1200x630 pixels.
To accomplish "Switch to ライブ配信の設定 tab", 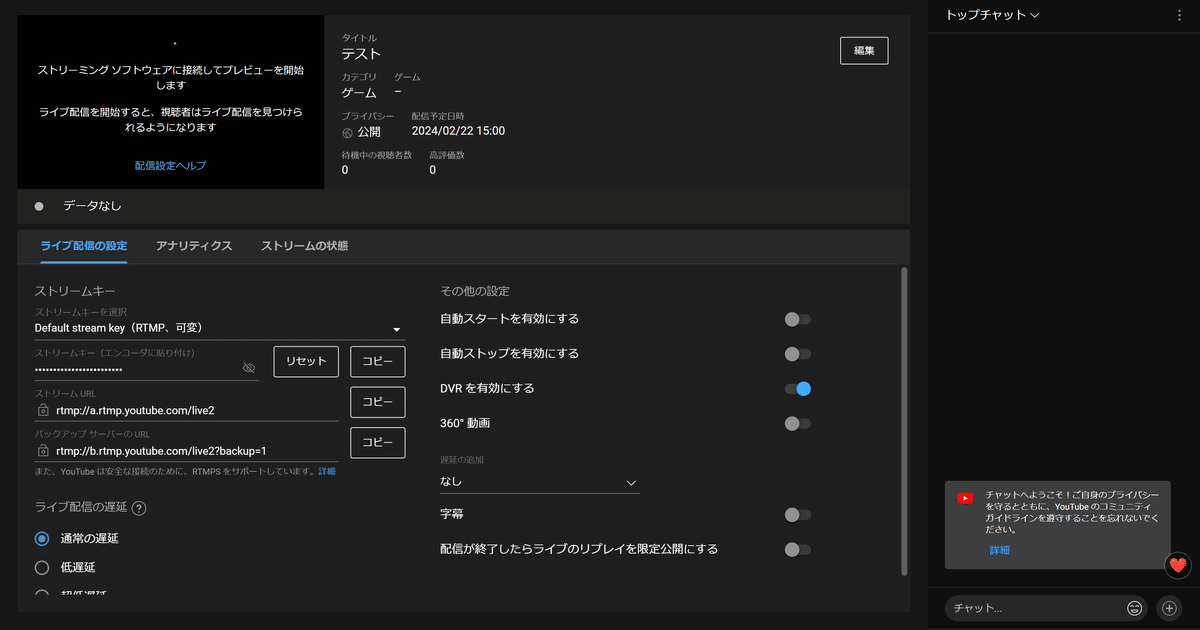I will pyautogui.click(x=84, y=246).
